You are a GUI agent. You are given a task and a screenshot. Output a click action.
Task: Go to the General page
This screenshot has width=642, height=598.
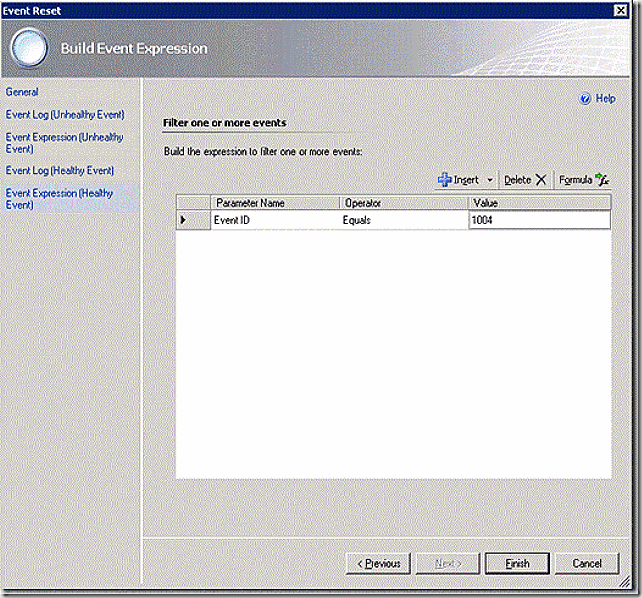tap(22, 92)
